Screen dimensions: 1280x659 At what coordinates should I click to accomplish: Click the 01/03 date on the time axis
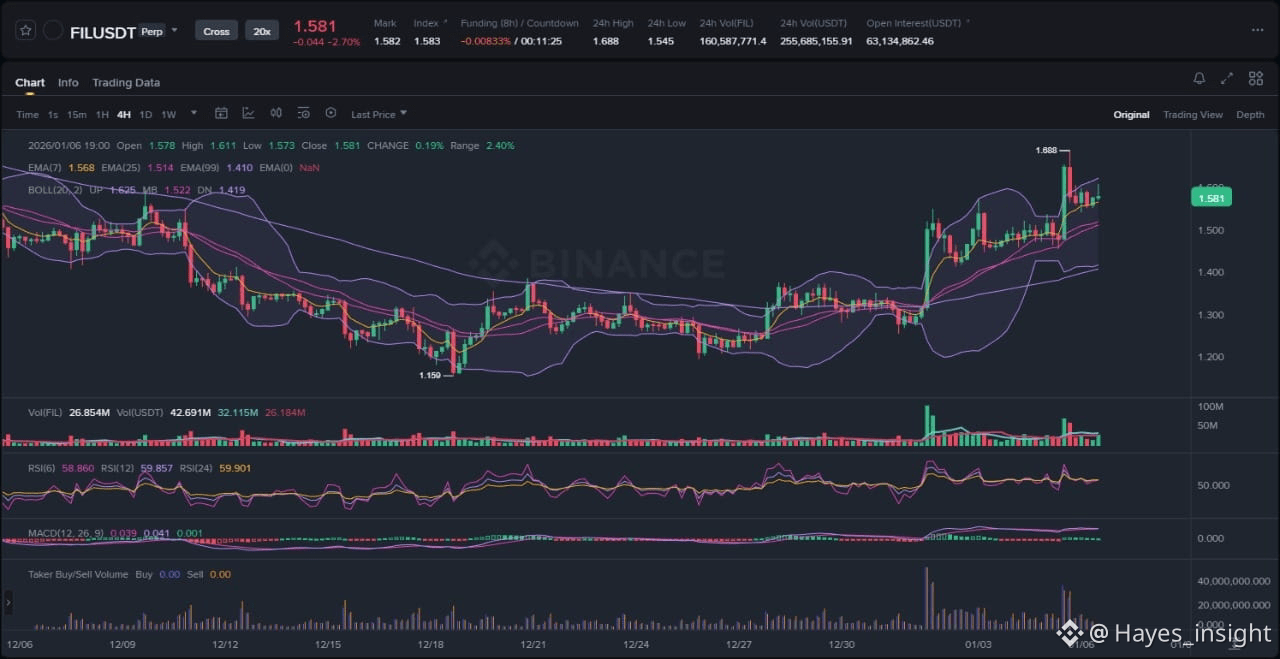click(978, 645)
